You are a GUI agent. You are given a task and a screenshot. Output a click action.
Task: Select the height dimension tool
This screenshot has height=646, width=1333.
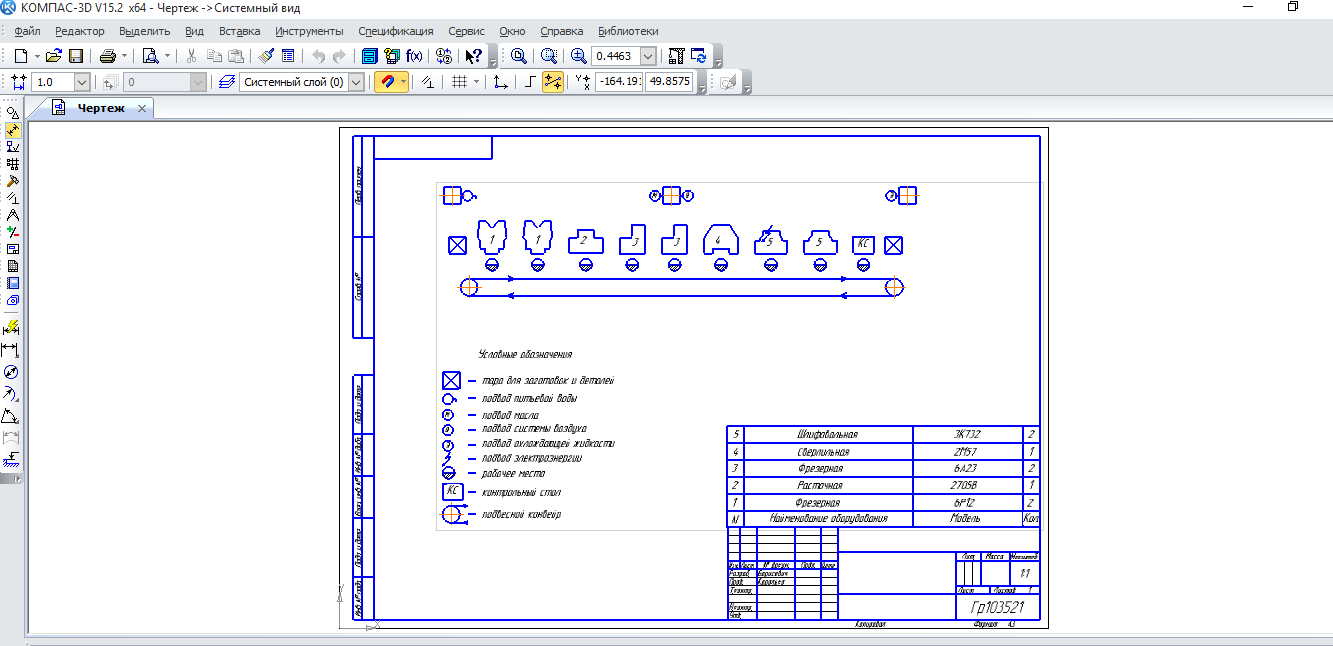[11, 460]
